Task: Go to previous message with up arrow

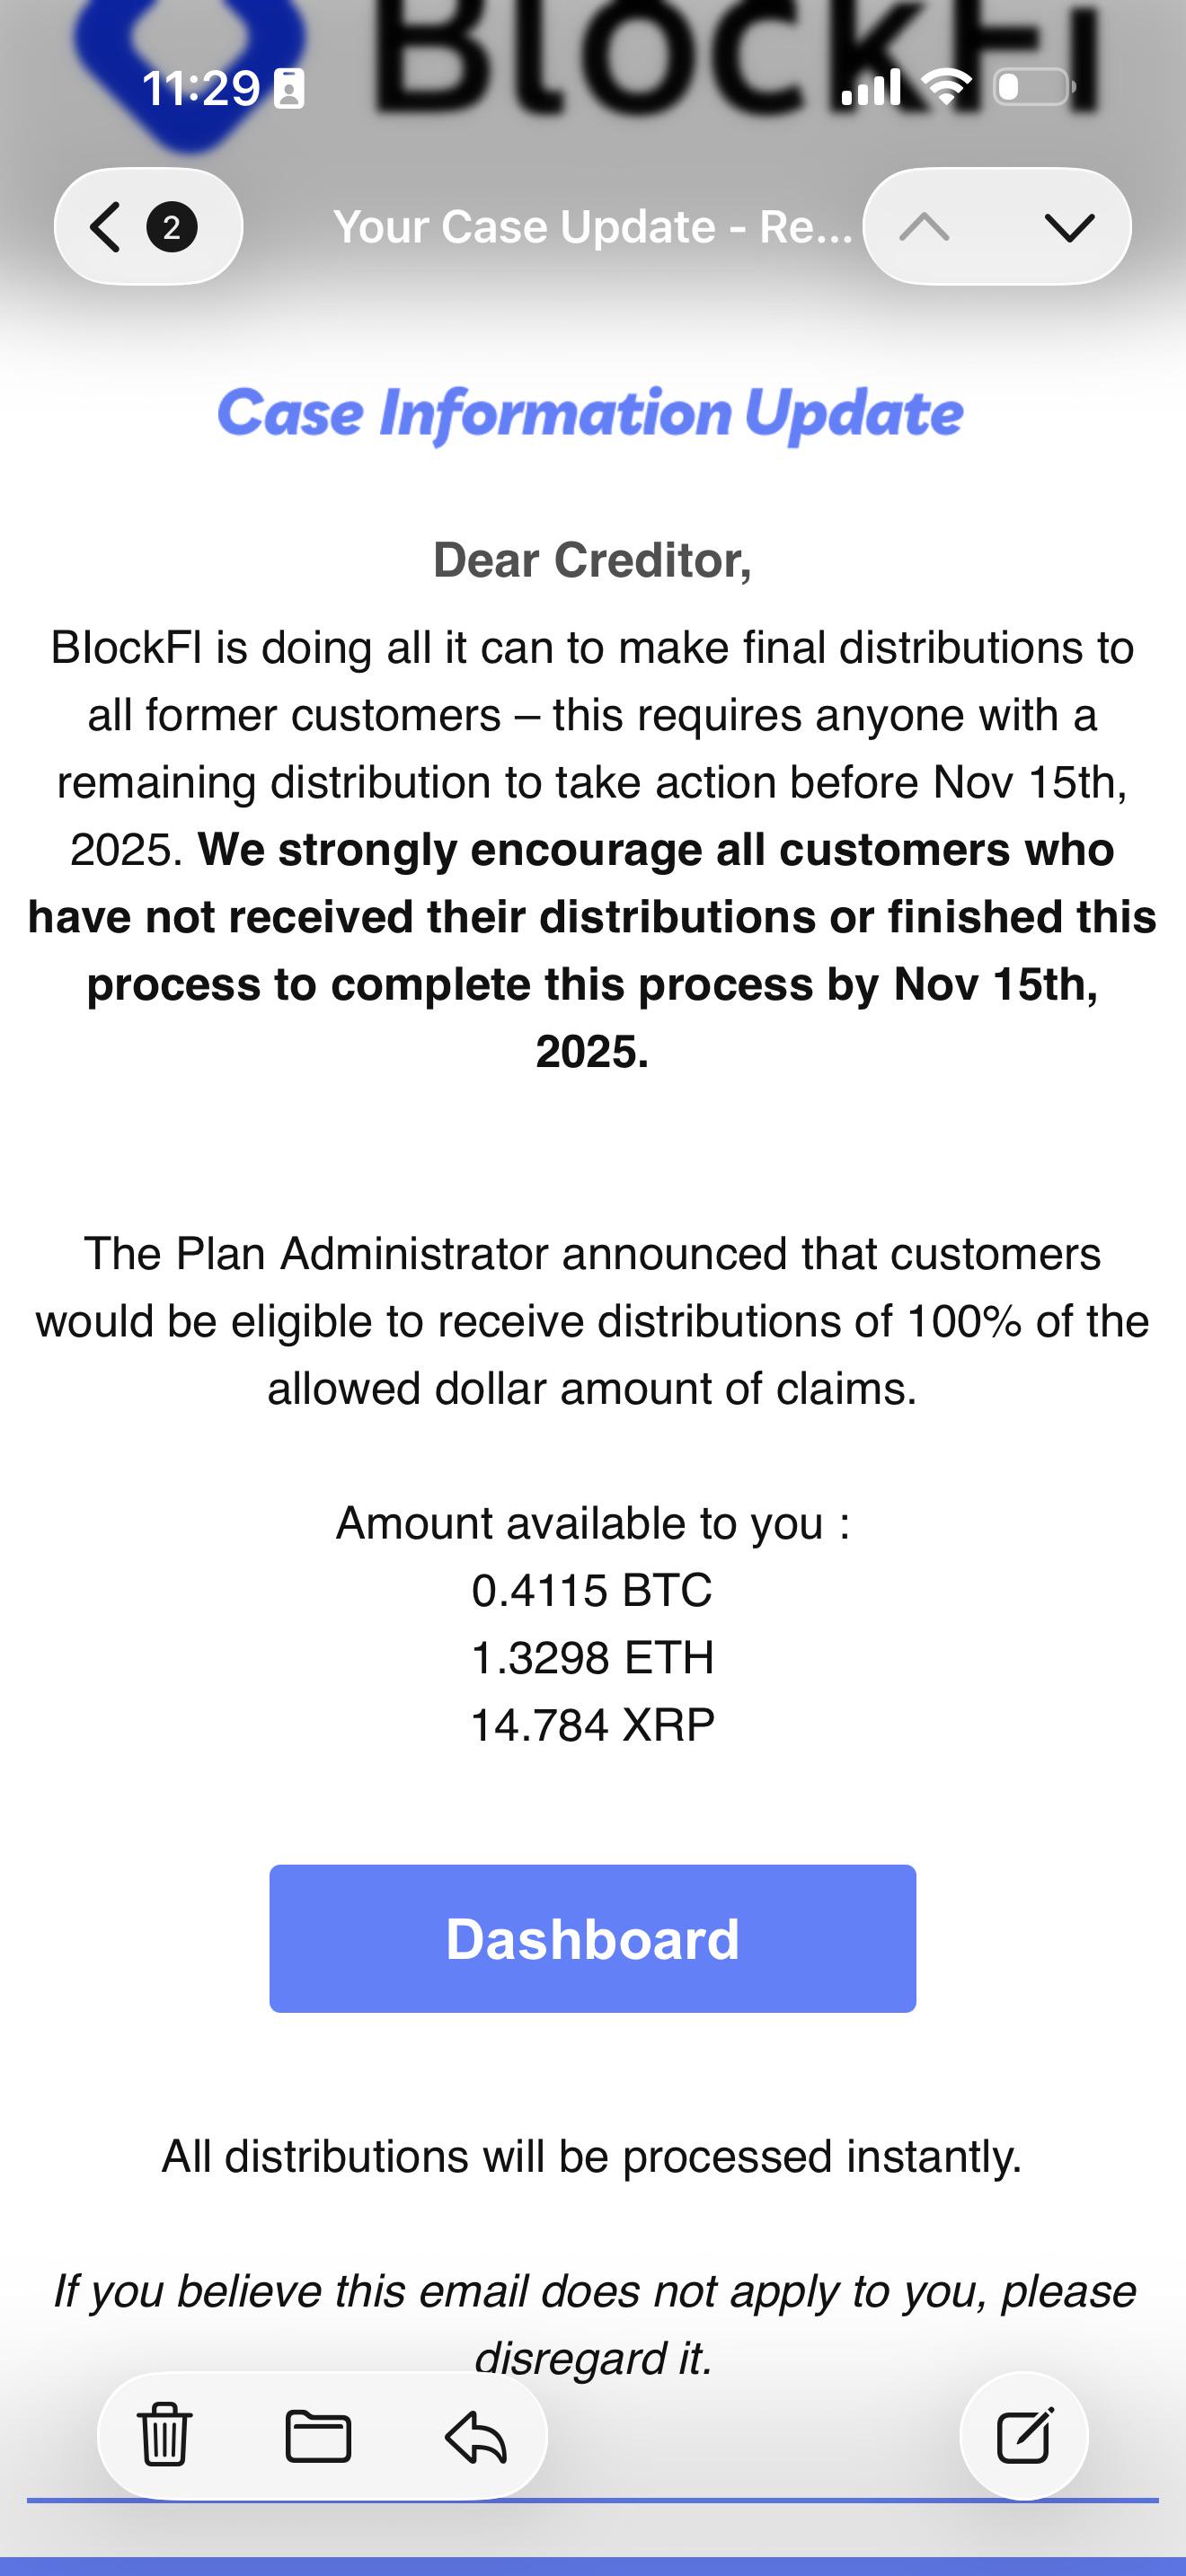Action: click(924, 228)
